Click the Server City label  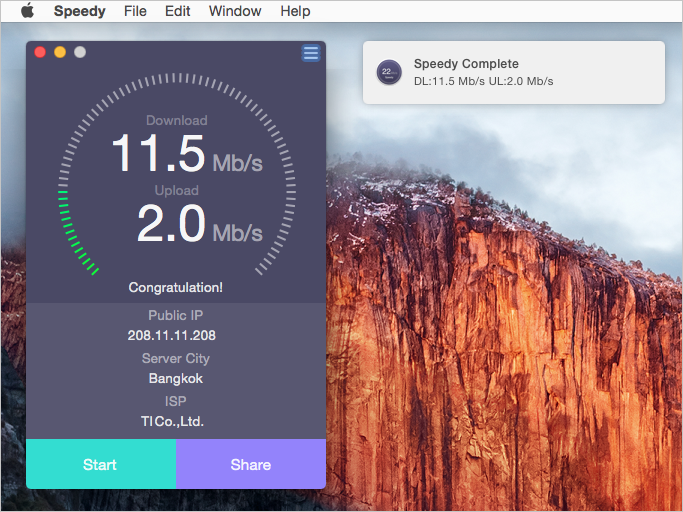176,358
